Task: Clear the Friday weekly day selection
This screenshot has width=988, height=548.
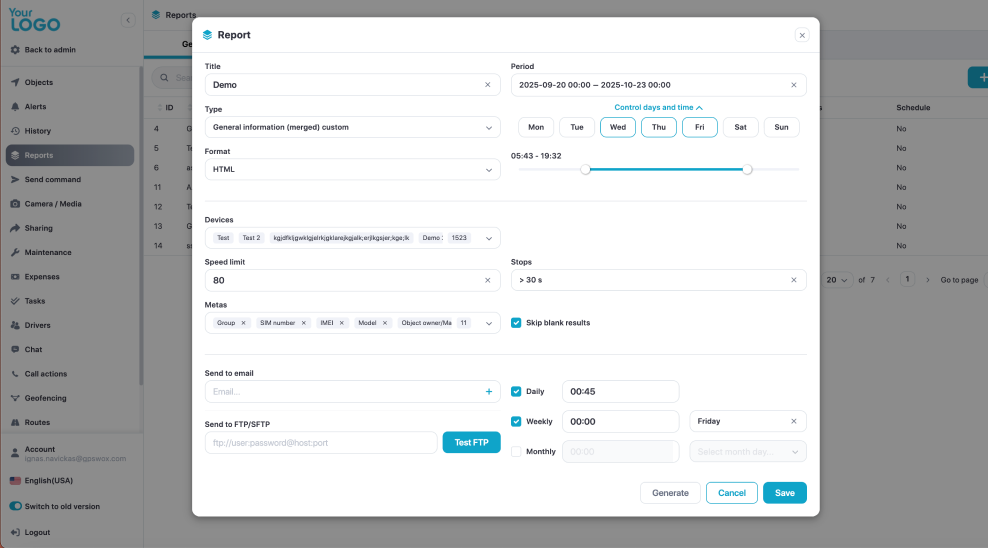Action: 794,421
